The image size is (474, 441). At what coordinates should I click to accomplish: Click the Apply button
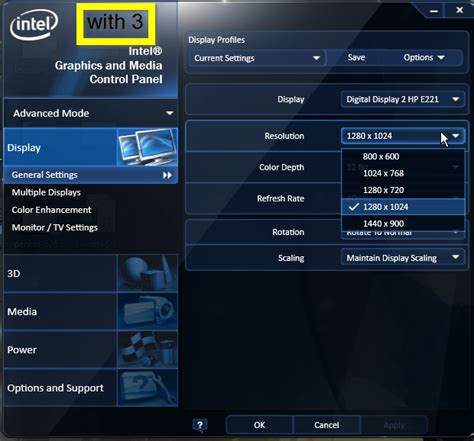[394, 425]
